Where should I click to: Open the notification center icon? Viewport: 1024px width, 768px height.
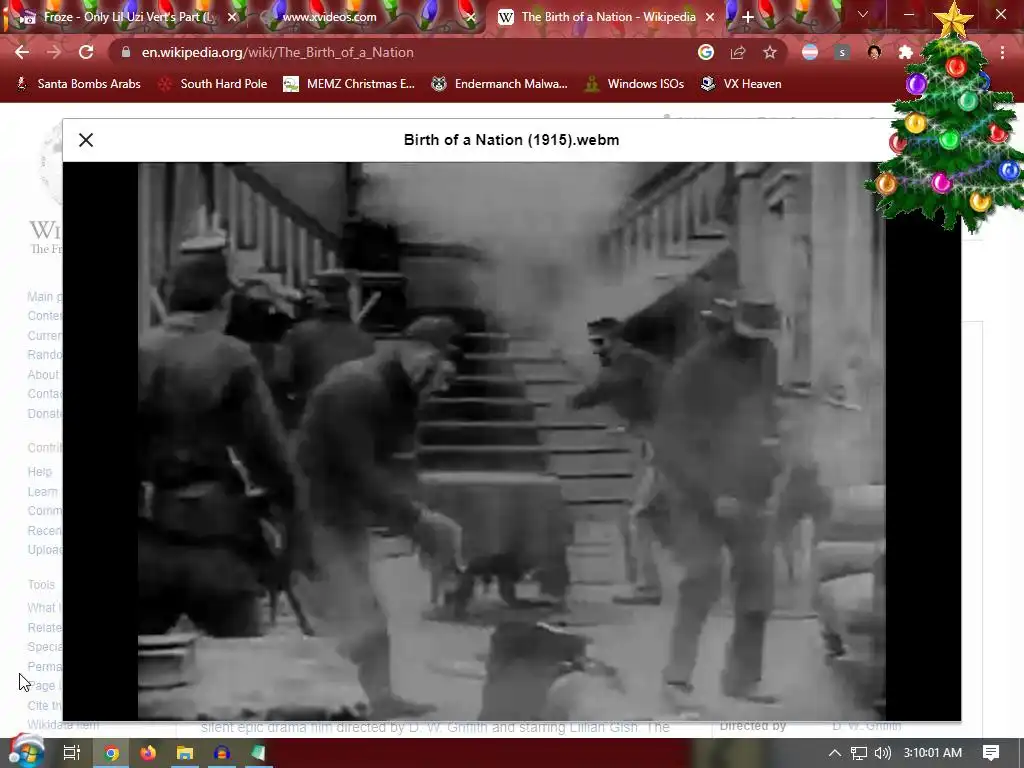pos(991,753)
